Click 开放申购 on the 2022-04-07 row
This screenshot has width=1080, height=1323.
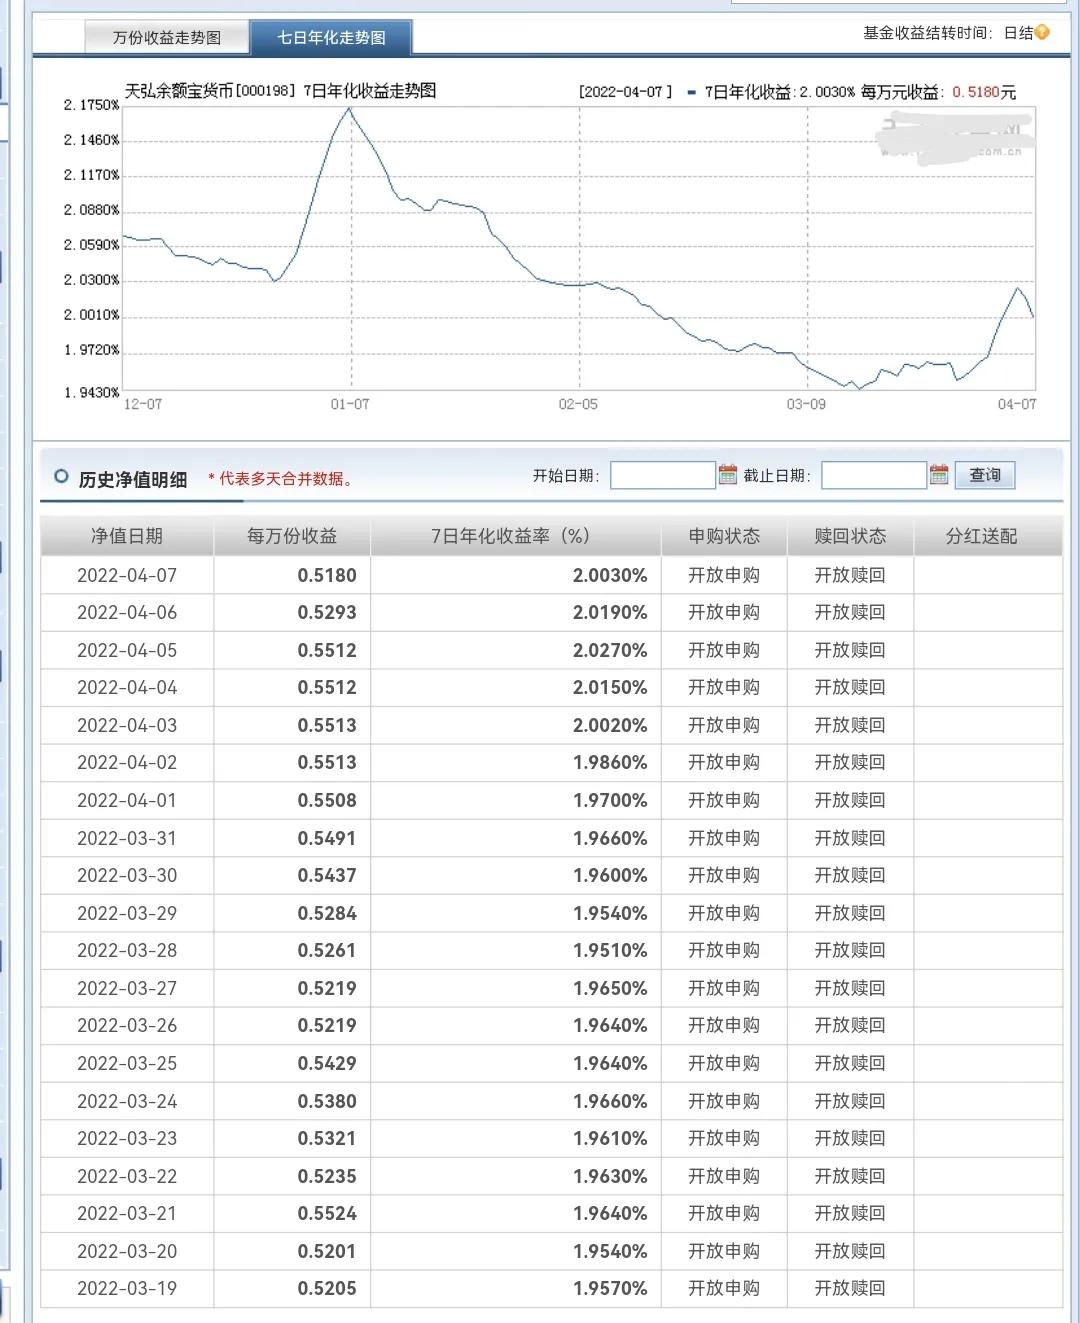coord(723,574)
